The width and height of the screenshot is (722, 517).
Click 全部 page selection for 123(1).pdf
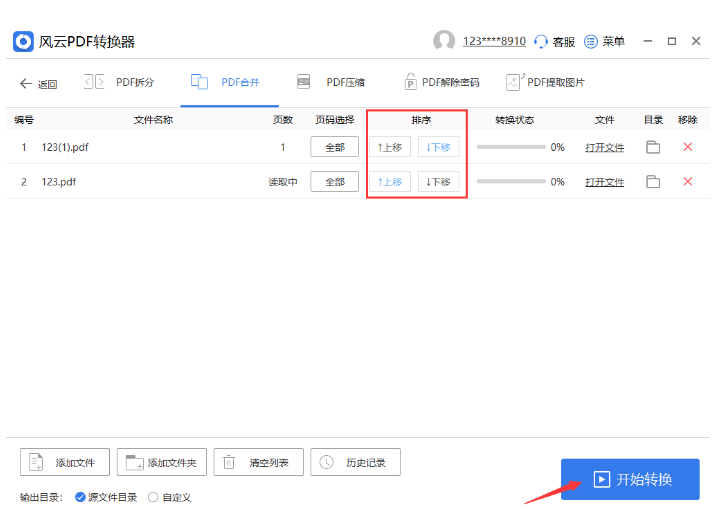tap(334, 147)
